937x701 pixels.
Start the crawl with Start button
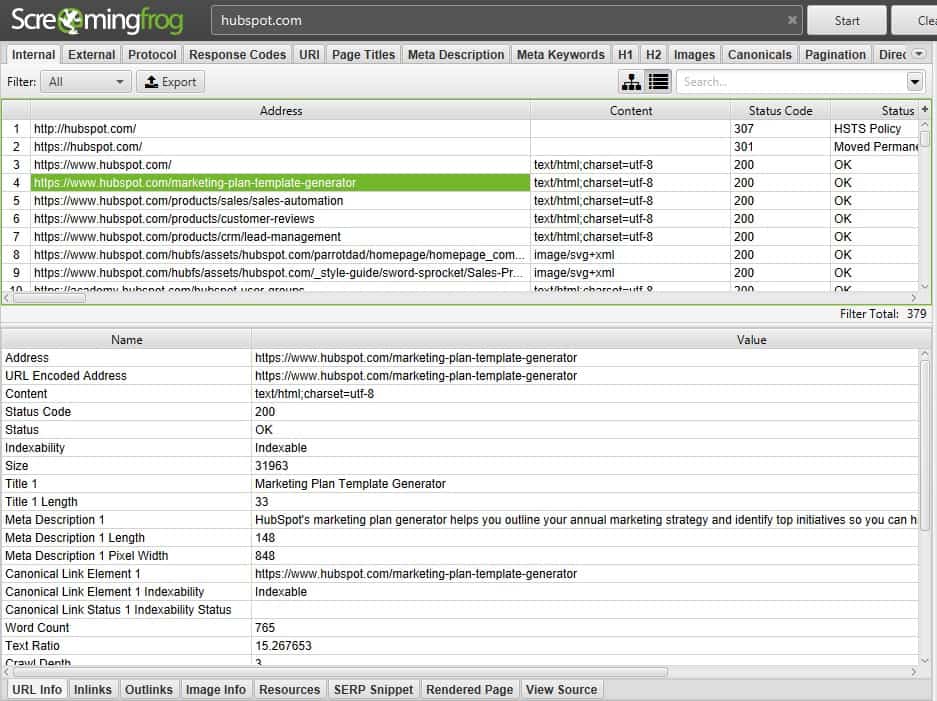pos(847,20)
